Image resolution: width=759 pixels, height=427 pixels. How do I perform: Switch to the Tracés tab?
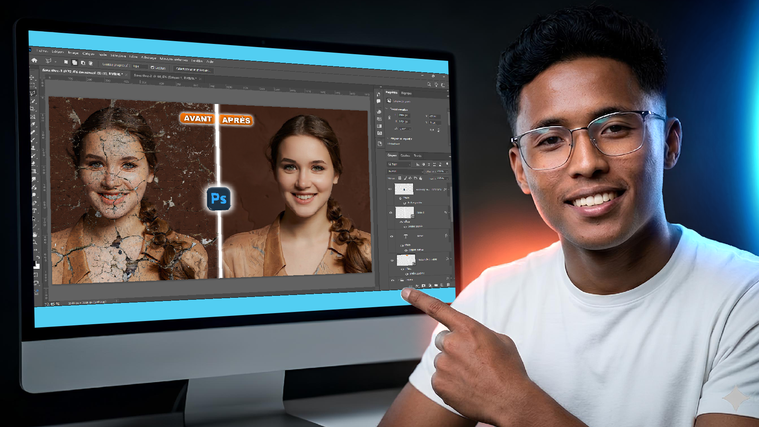pos(417,155)
